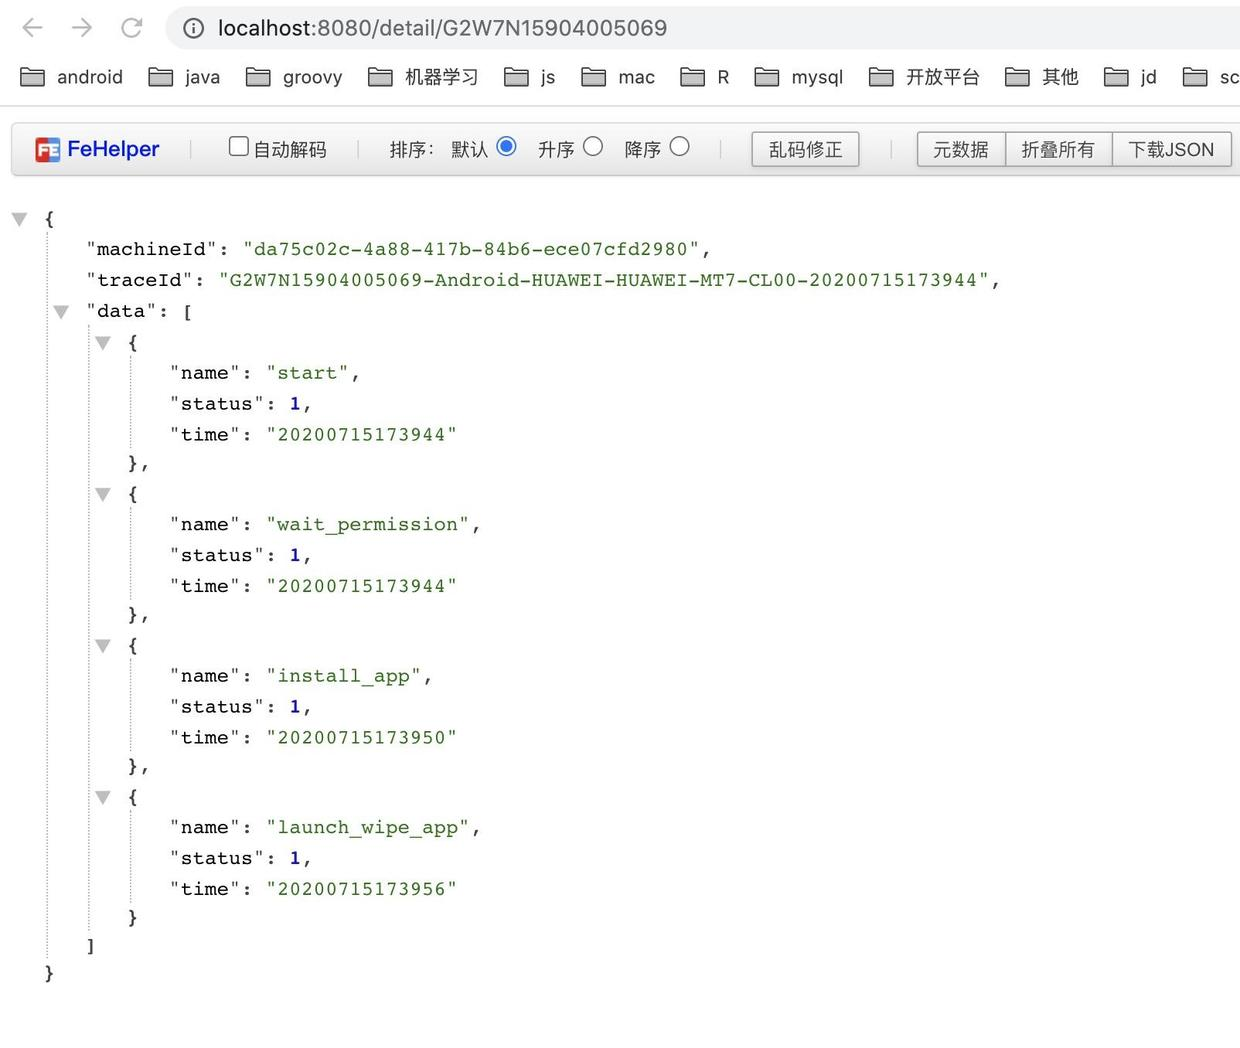Enable the 自动解码 checkbox

(238, 147)
